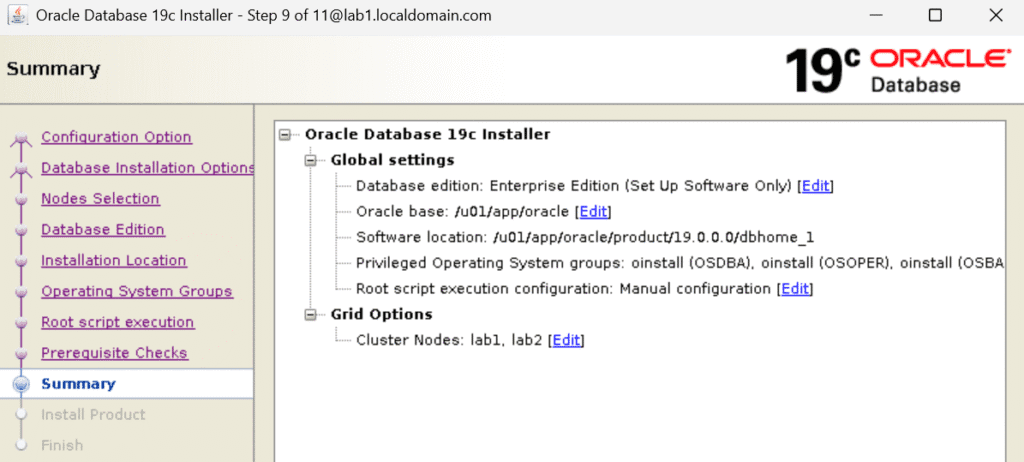Select the Software location row
1024x462 pixels.
click(584, 237)
